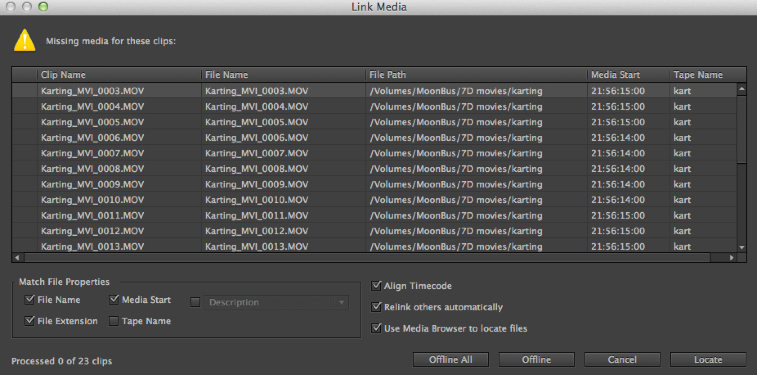Viewport: 757px width, 375px height.
Task: Click the file path of Karting_MVI_0003.MOV
Action: pos(456,91)
